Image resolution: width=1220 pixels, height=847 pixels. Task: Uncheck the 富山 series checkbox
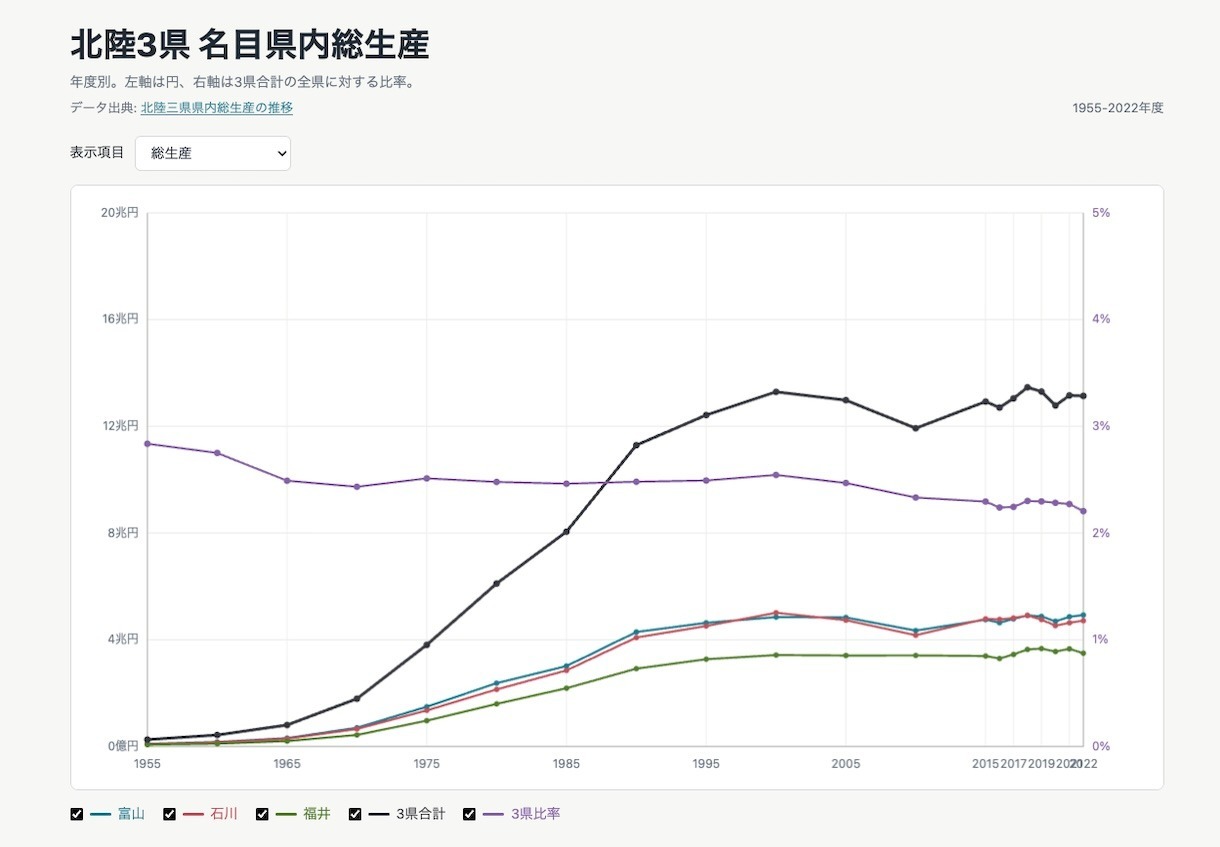click(x=77, y=814)
